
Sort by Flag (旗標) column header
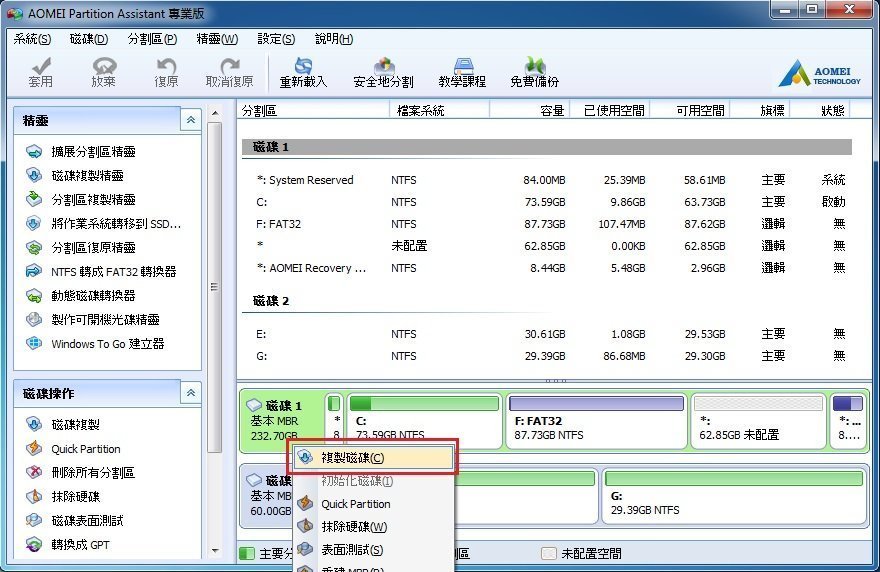click(x=760, y=111)
